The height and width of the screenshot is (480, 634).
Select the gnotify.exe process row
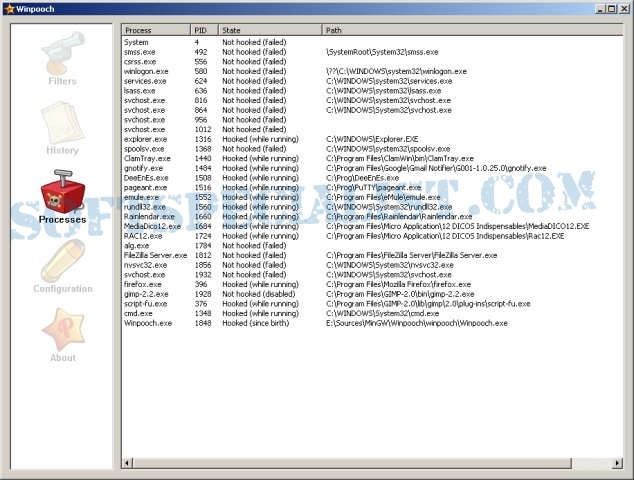(x=372, y=168)
